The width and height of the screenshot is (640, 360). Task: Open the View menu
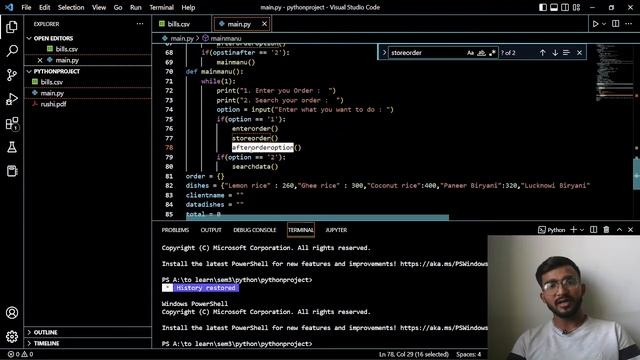click(99, 7)
